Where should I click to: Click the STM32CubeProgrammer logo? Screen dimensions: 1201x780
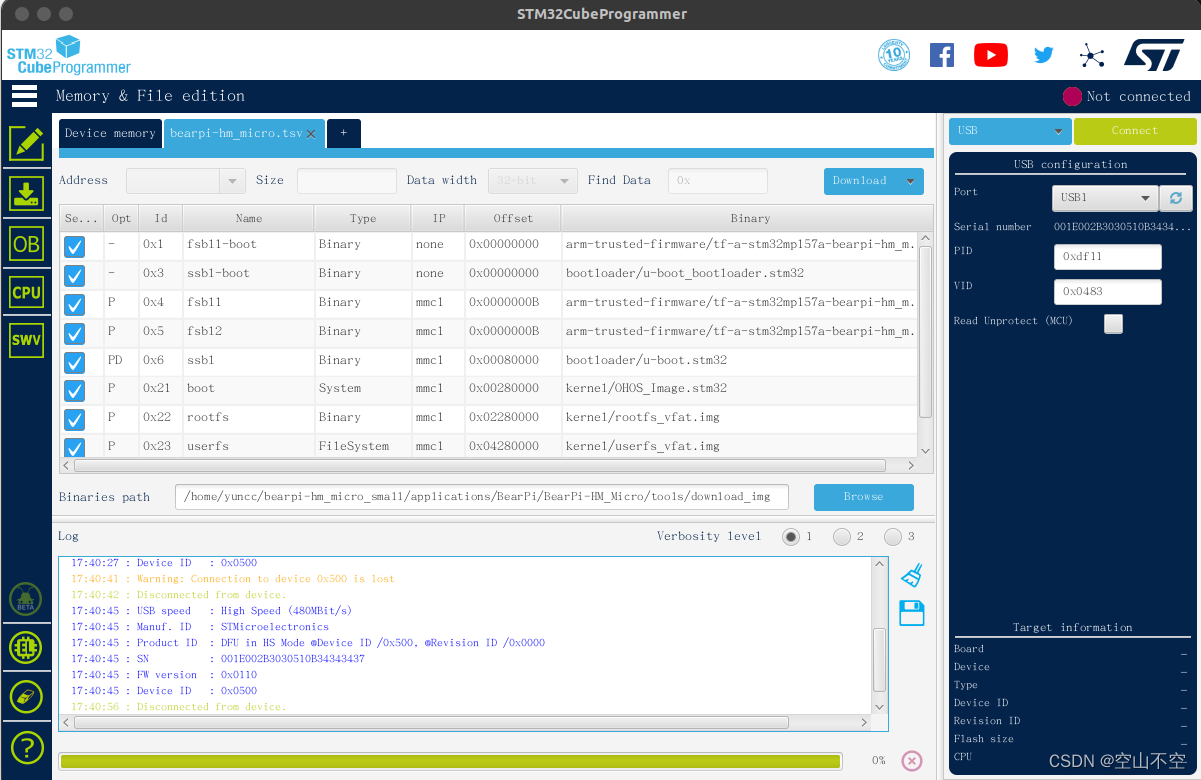coord(69,55)
